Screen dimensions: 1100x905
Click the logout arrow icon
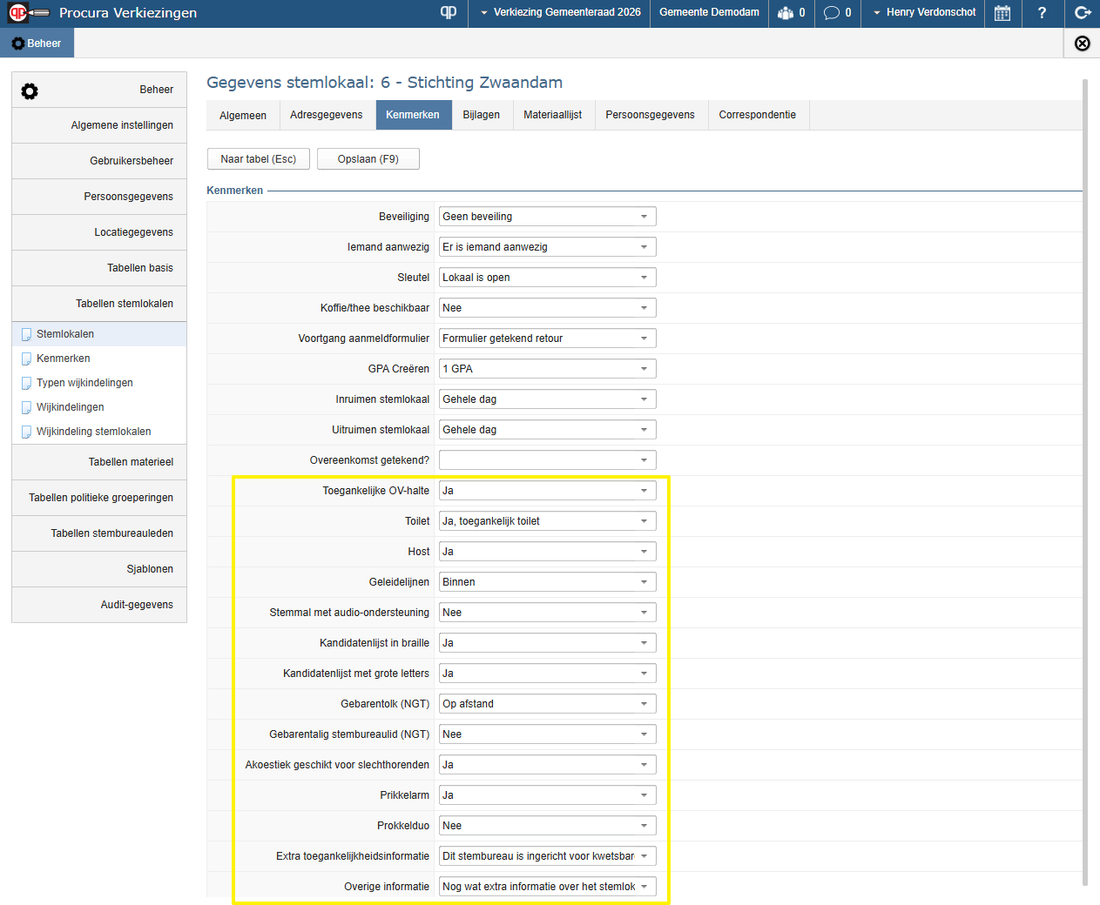[1081, 13]
